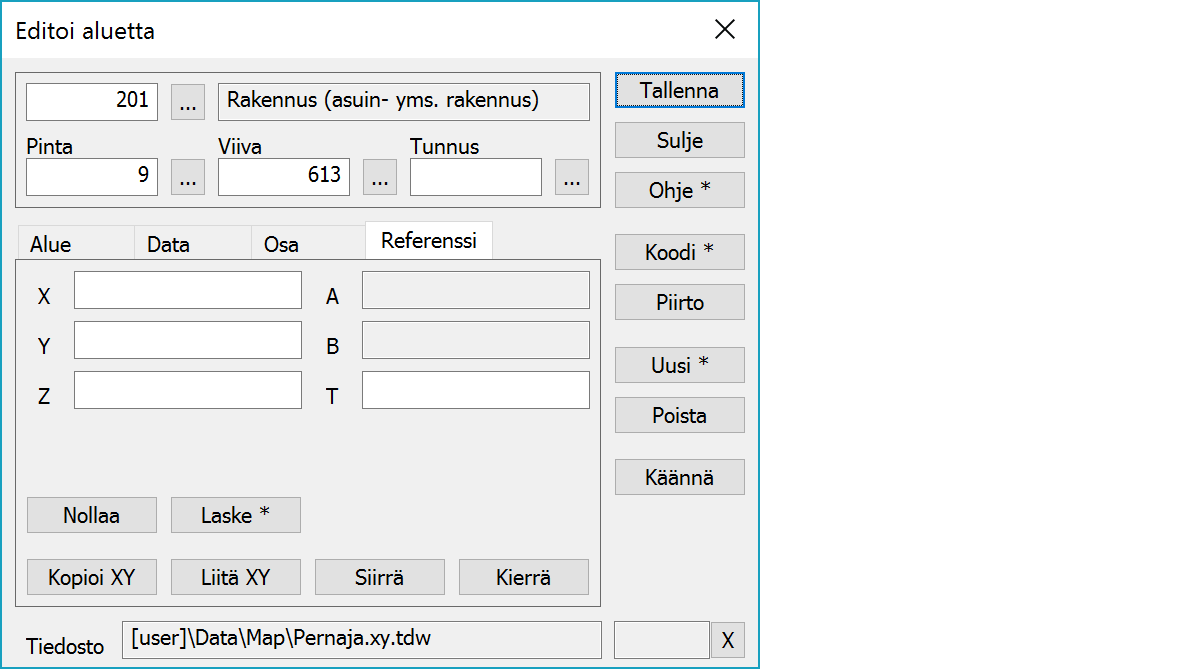Click the Tallenna save button
The width and height of the screenshot is (1200, 669).
(679, 90)
